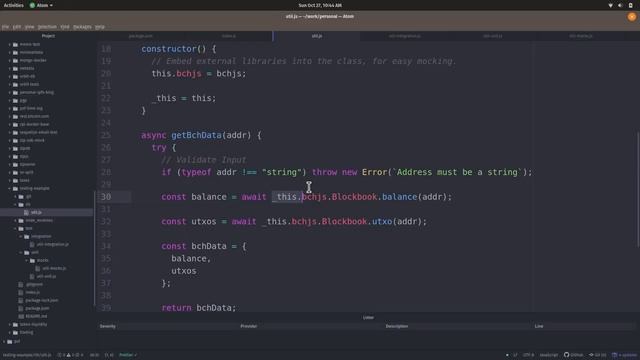The width and height of the screenshot is (640, 360).
Task: Click the GitHub icon in status bar
Action: tap(567, 355)
